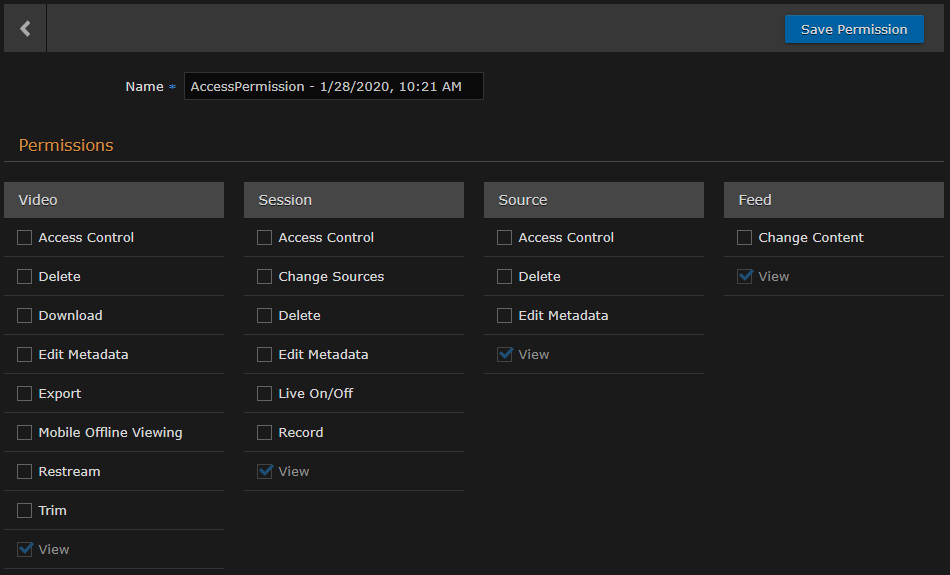Viewport: 950px width, 575px height.
Task: Toggle the Video Download checkbox
Action: point(25,316)
